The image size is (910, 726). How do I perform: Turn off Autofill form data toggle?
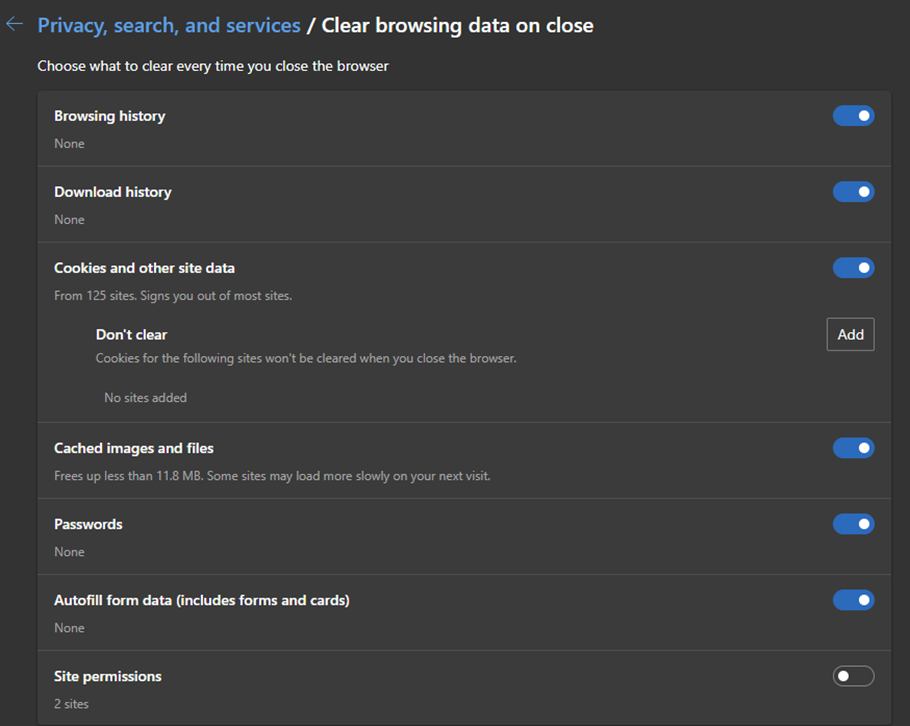coord(853,600)
